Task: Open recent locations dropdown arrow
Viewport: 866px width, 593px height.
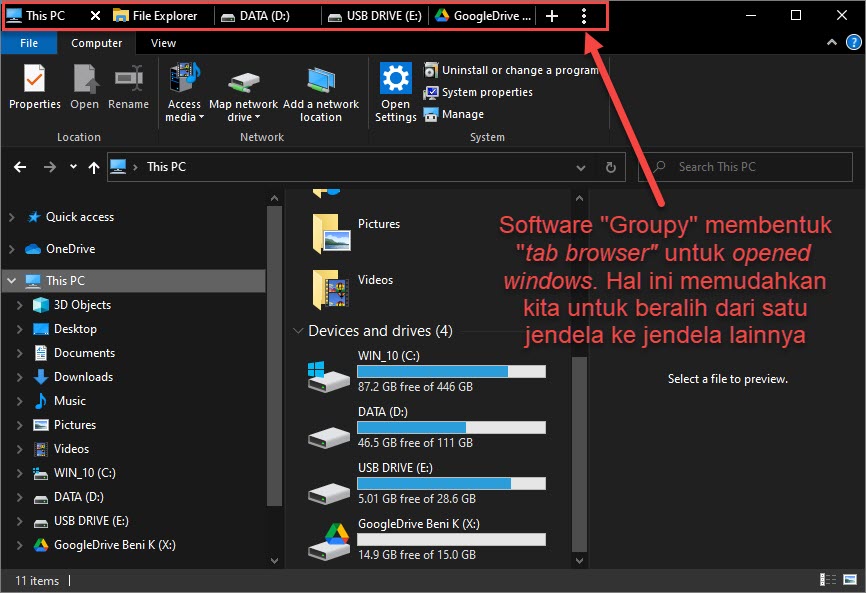Action: coord(73,166)
